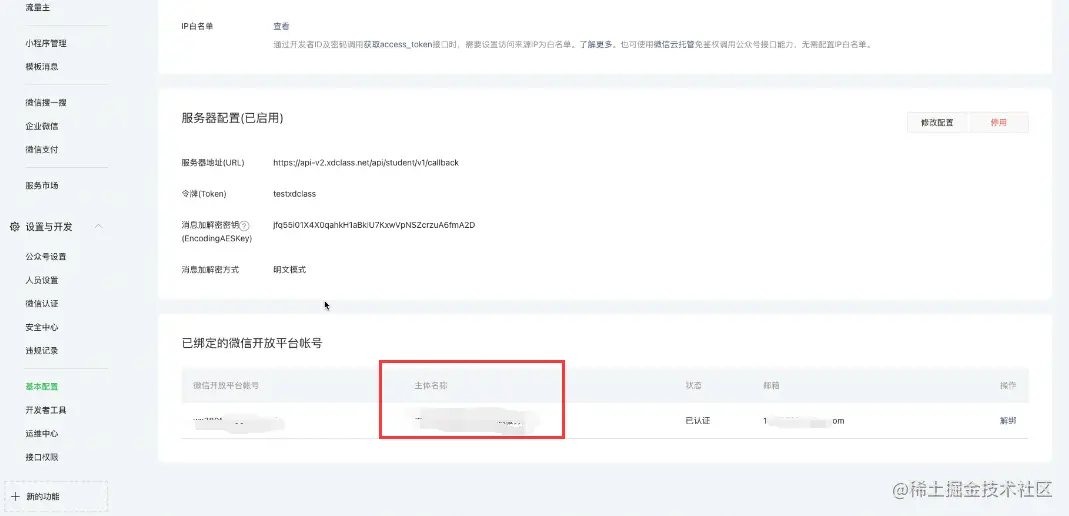Open 微信支付 in the sidebar
The height and width of the screenshot is (516, 1069).
[x=42, y=149]
